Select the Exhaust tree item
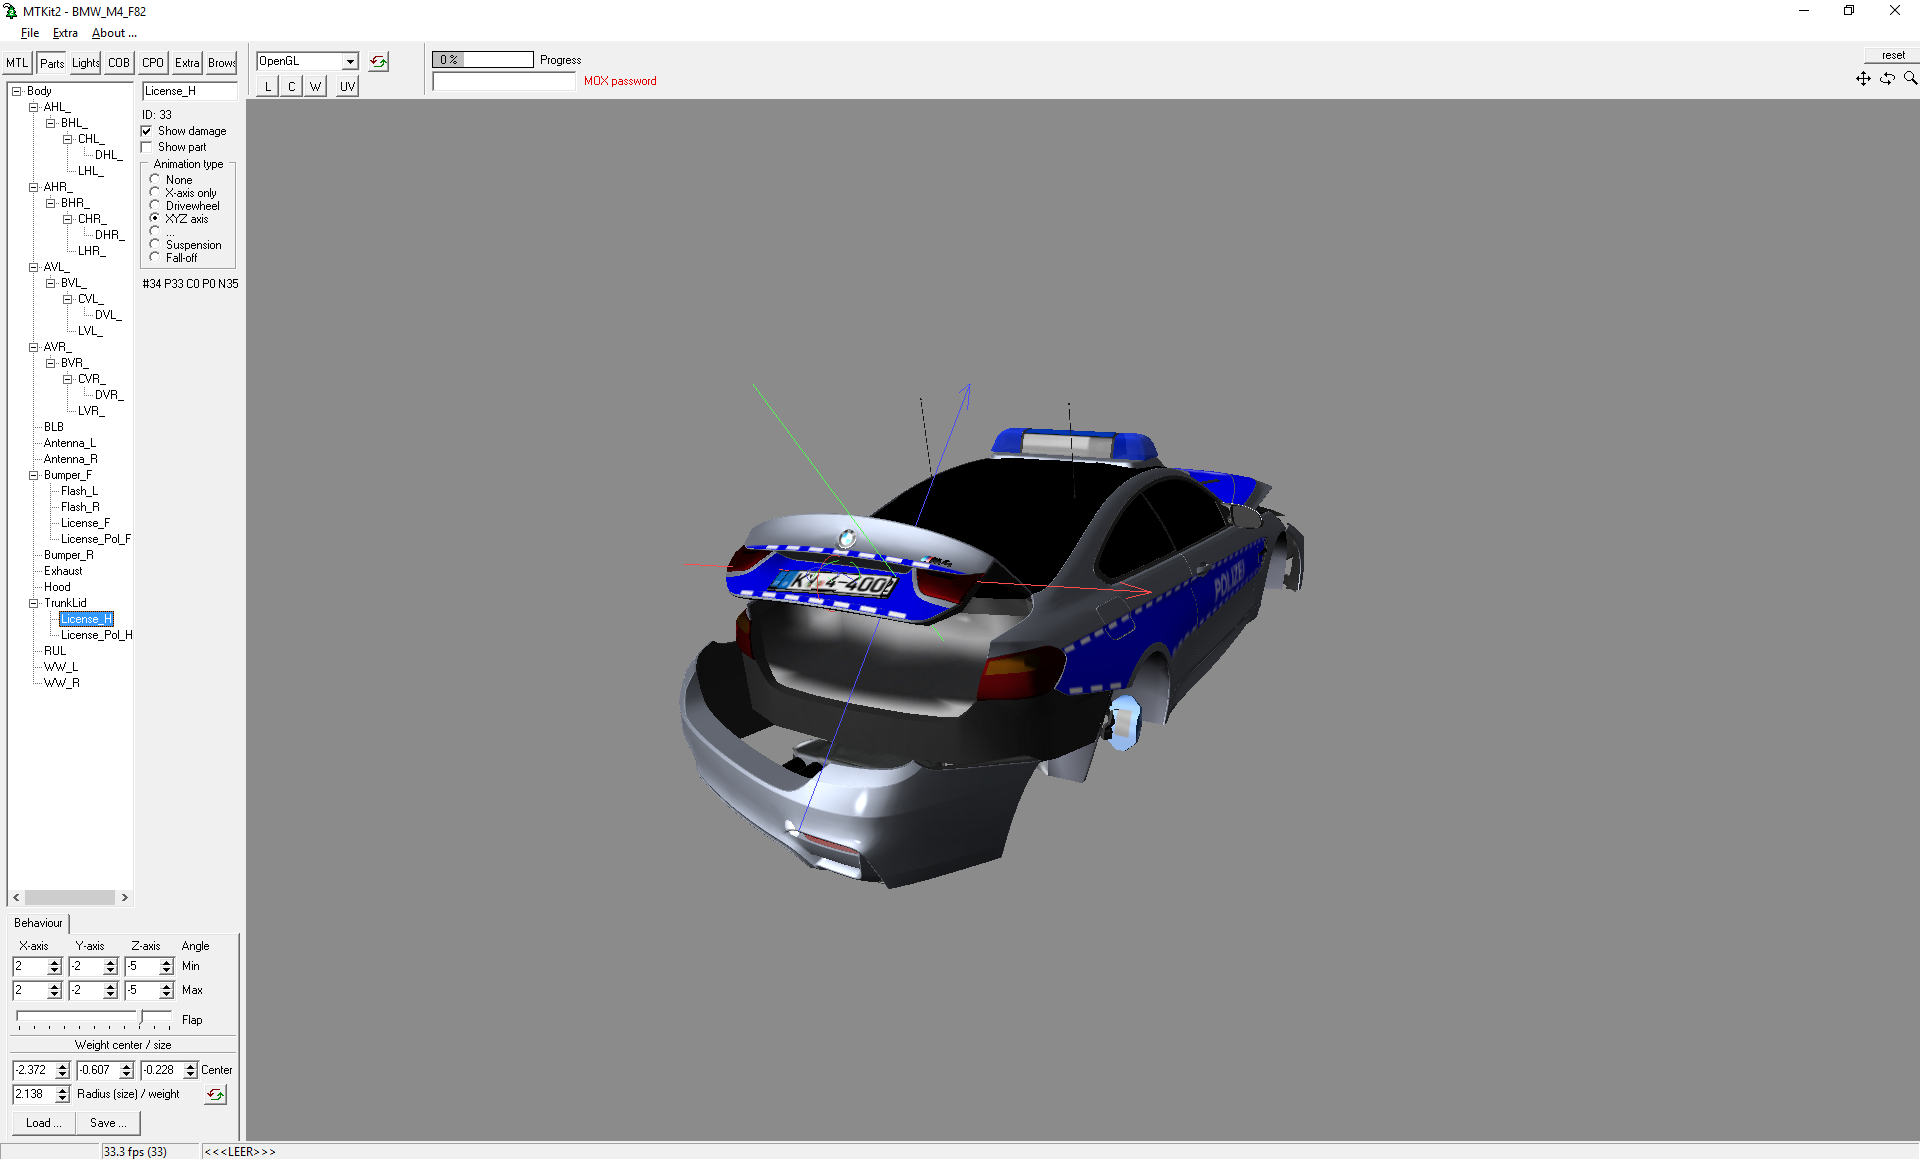The image size is (1920, 1160). [x=63, y=571]
